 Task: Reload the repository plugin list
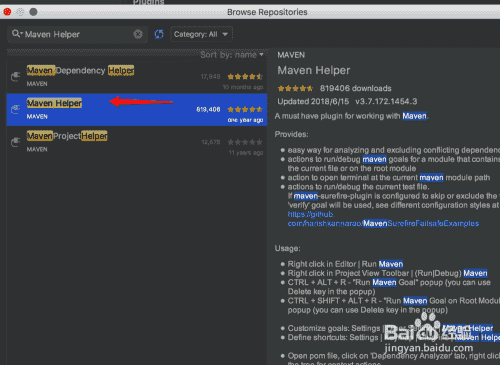(159, 34)
